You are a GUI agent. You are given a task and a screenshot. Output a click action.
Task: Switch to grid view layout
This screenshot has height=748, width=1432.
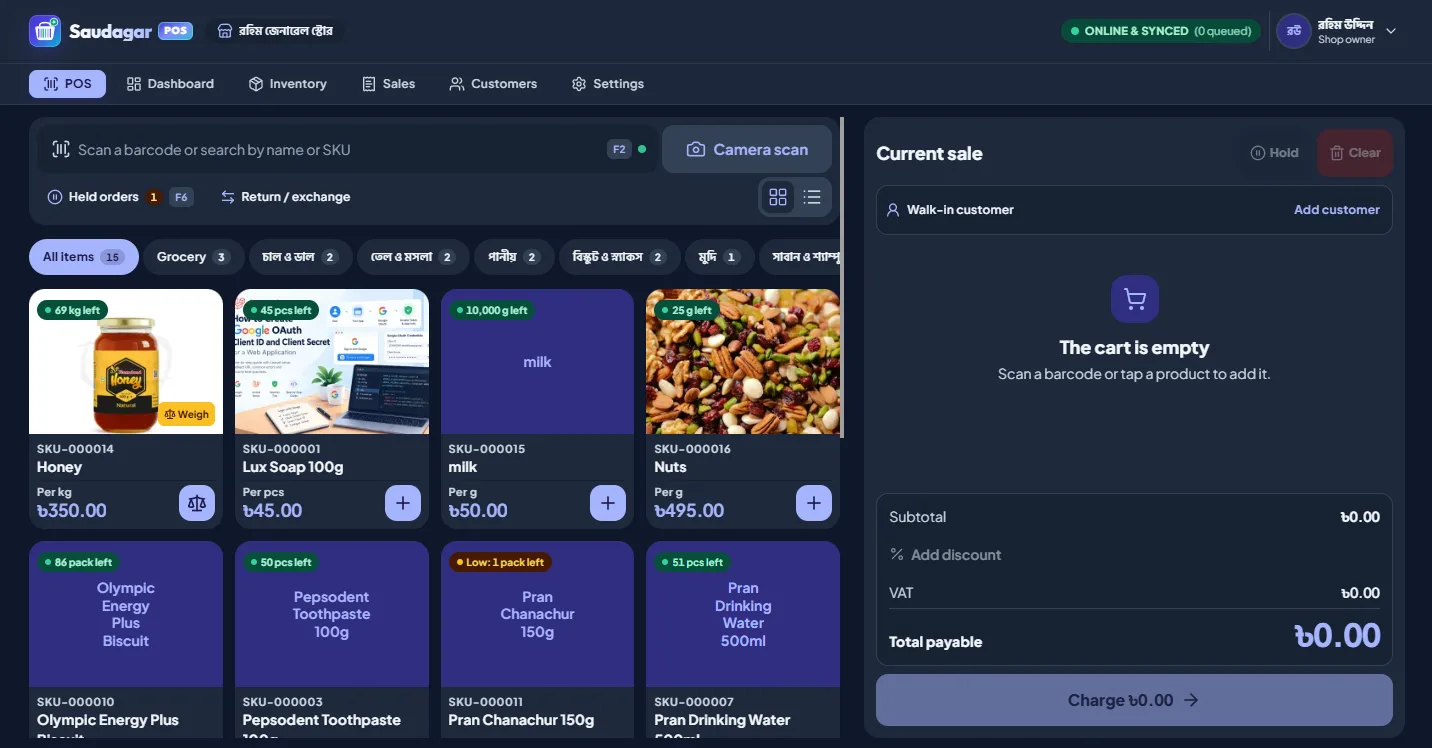click(x=778, y=197)
